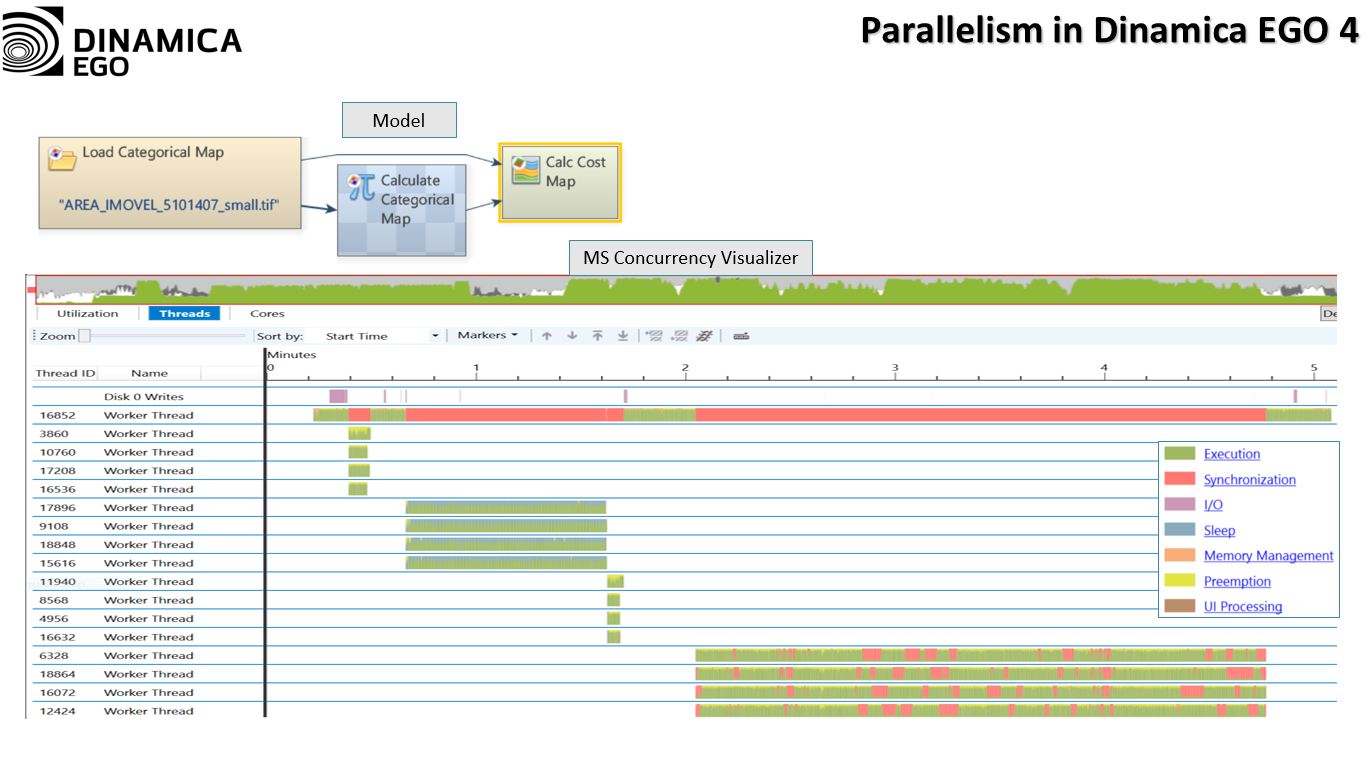Click the move to top arrow icon
The height and width of the screenshot is (763, 1369).
[597, 336]
